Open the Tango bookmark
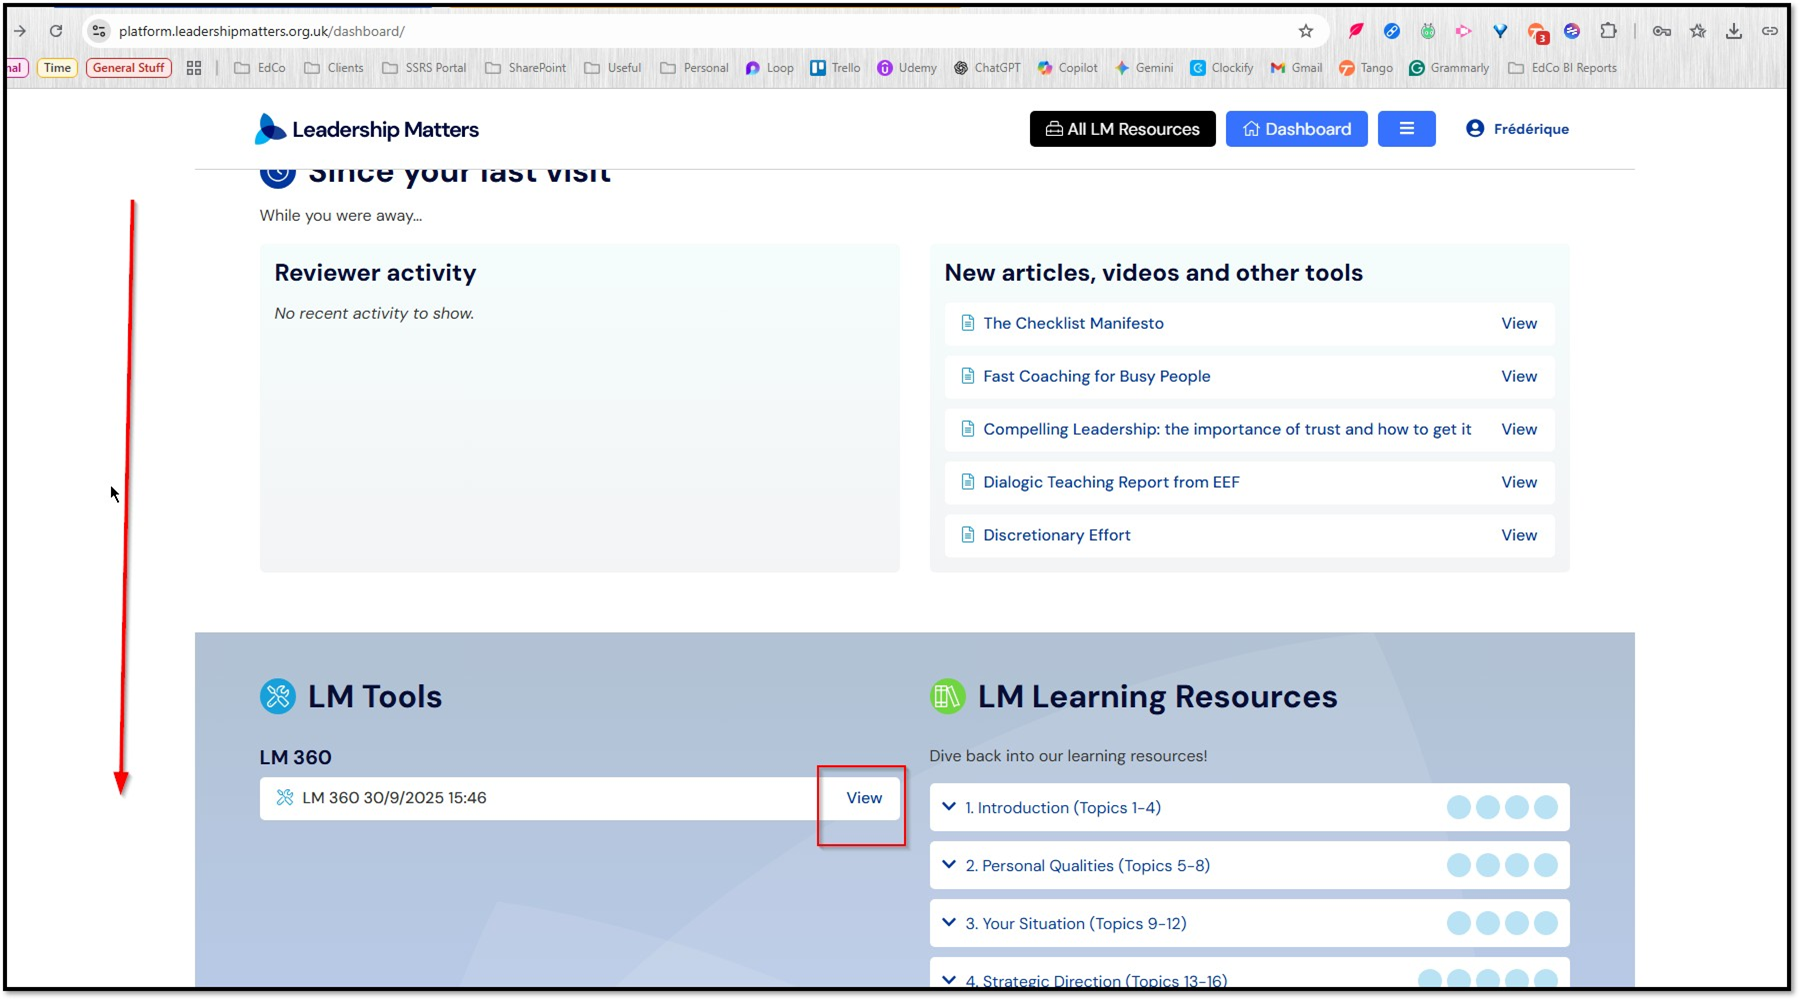Screen dimensions: 1801x1001 coord(1365,68)
